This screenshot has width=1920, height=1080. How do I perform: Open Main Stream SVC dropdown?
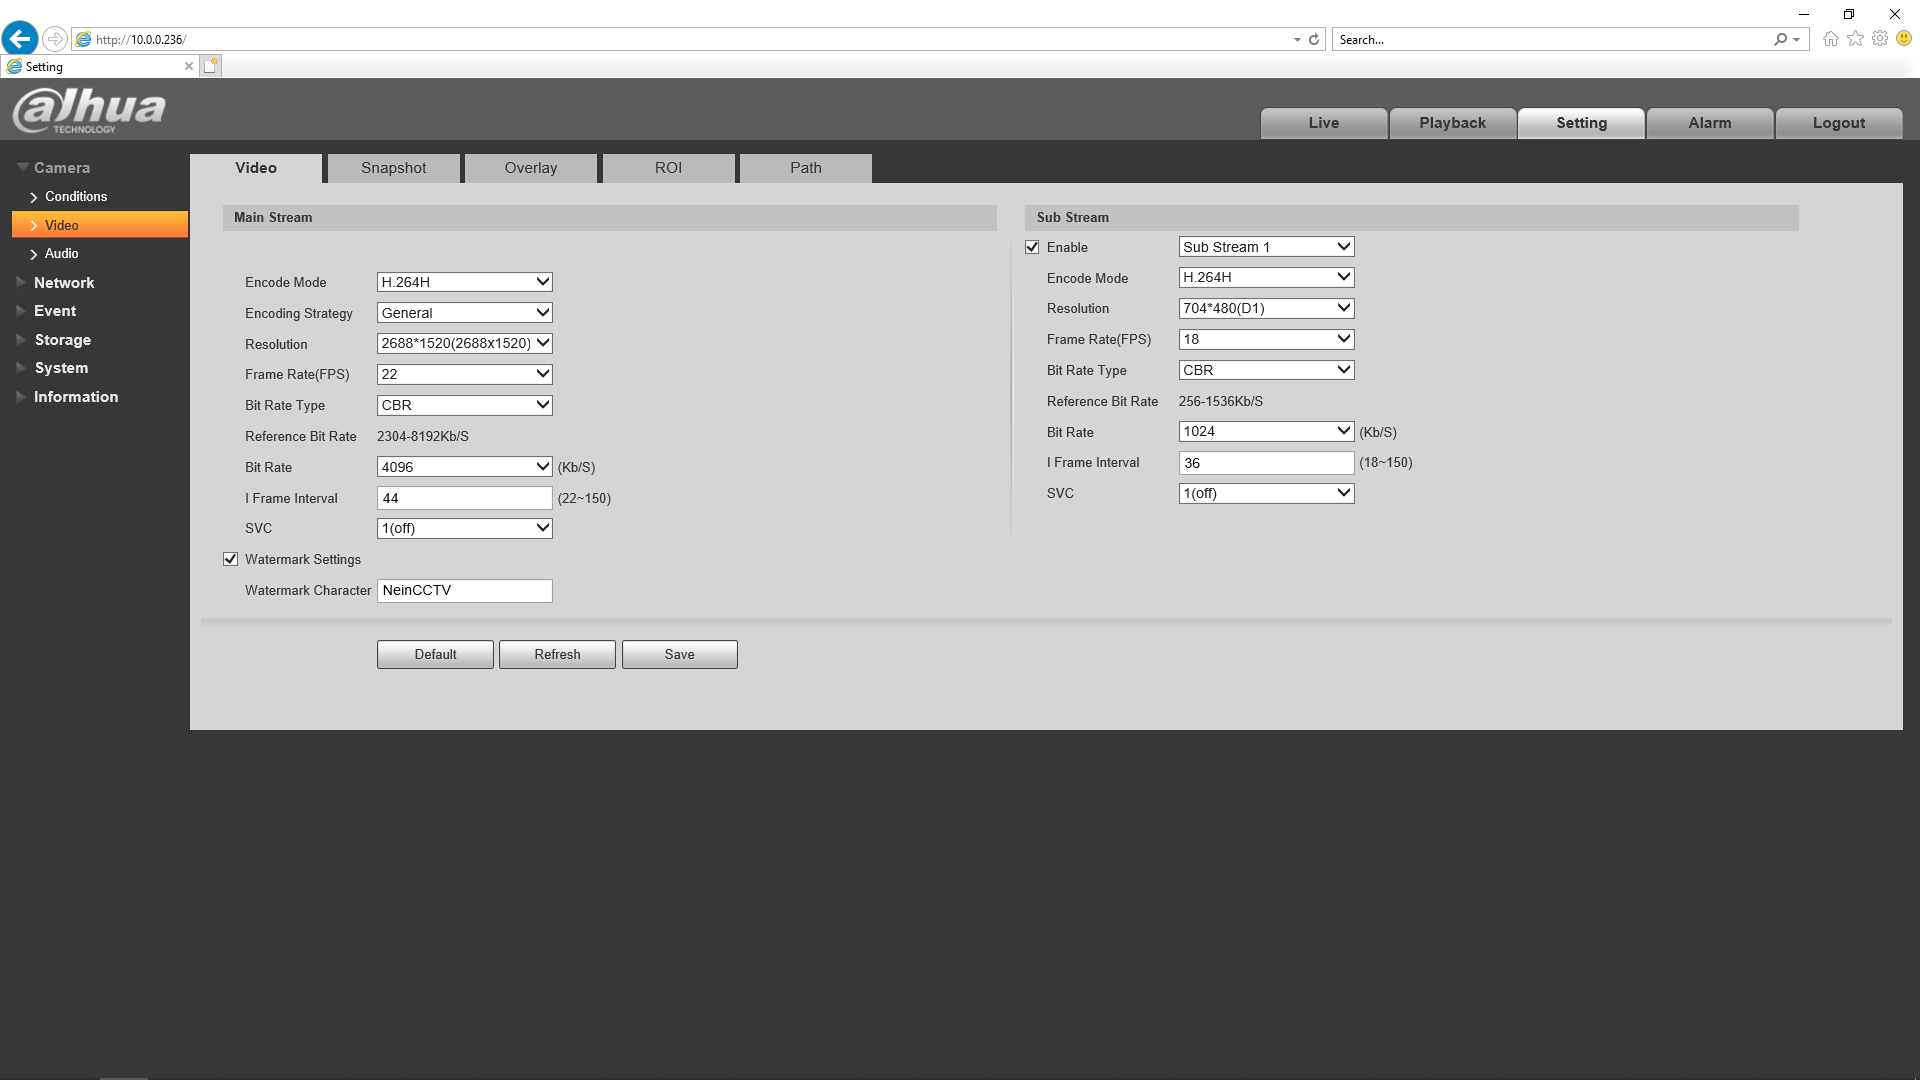pyautogui.click(x=464, y=528)
